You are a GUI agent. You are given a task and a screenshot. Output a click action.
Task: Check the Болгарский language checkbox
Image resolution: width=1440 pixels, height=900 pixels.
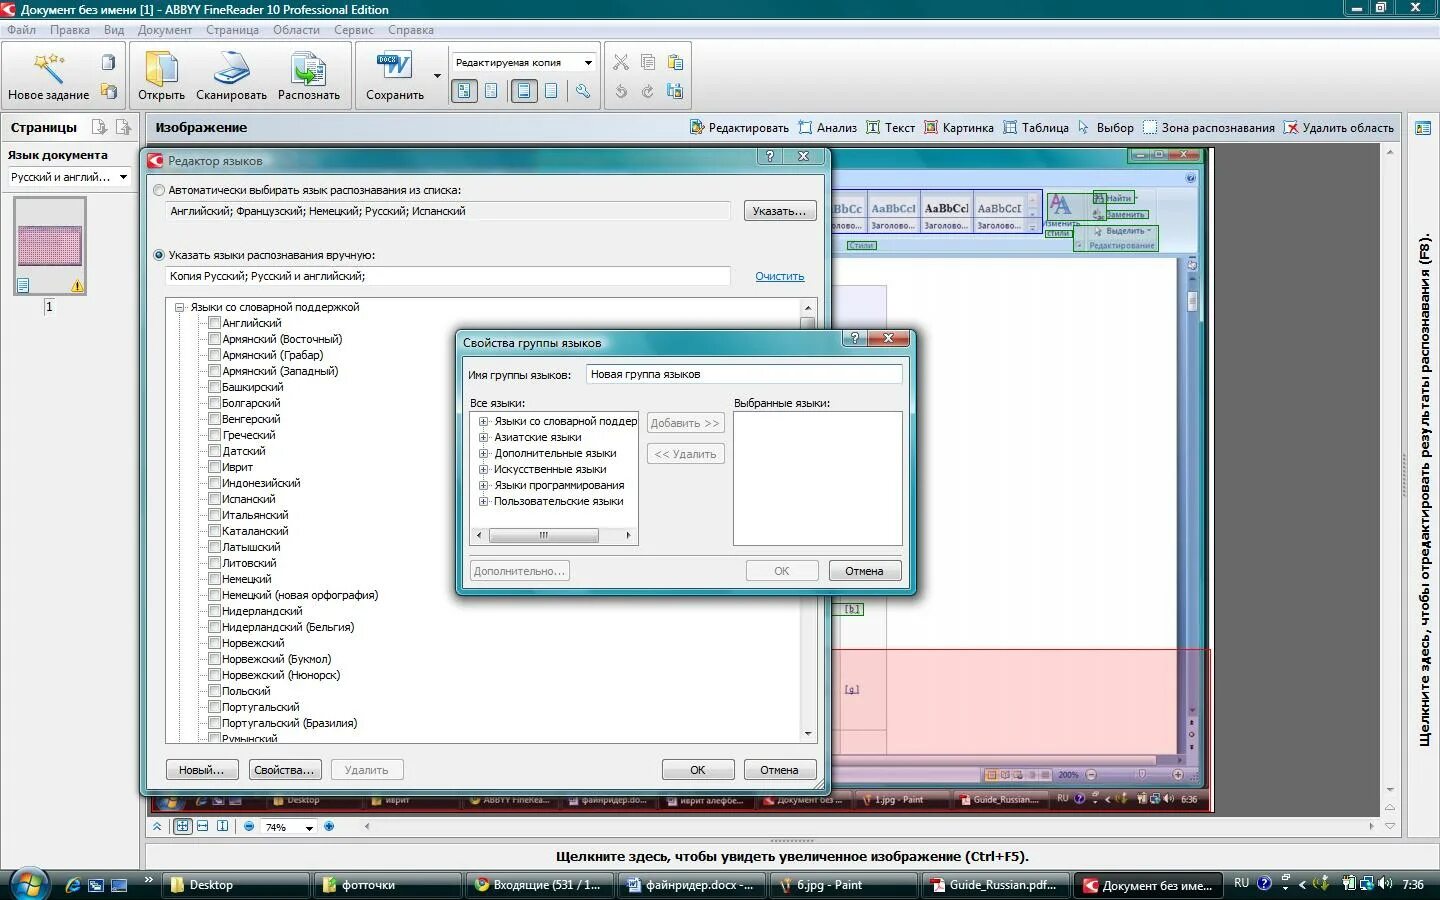214,403
